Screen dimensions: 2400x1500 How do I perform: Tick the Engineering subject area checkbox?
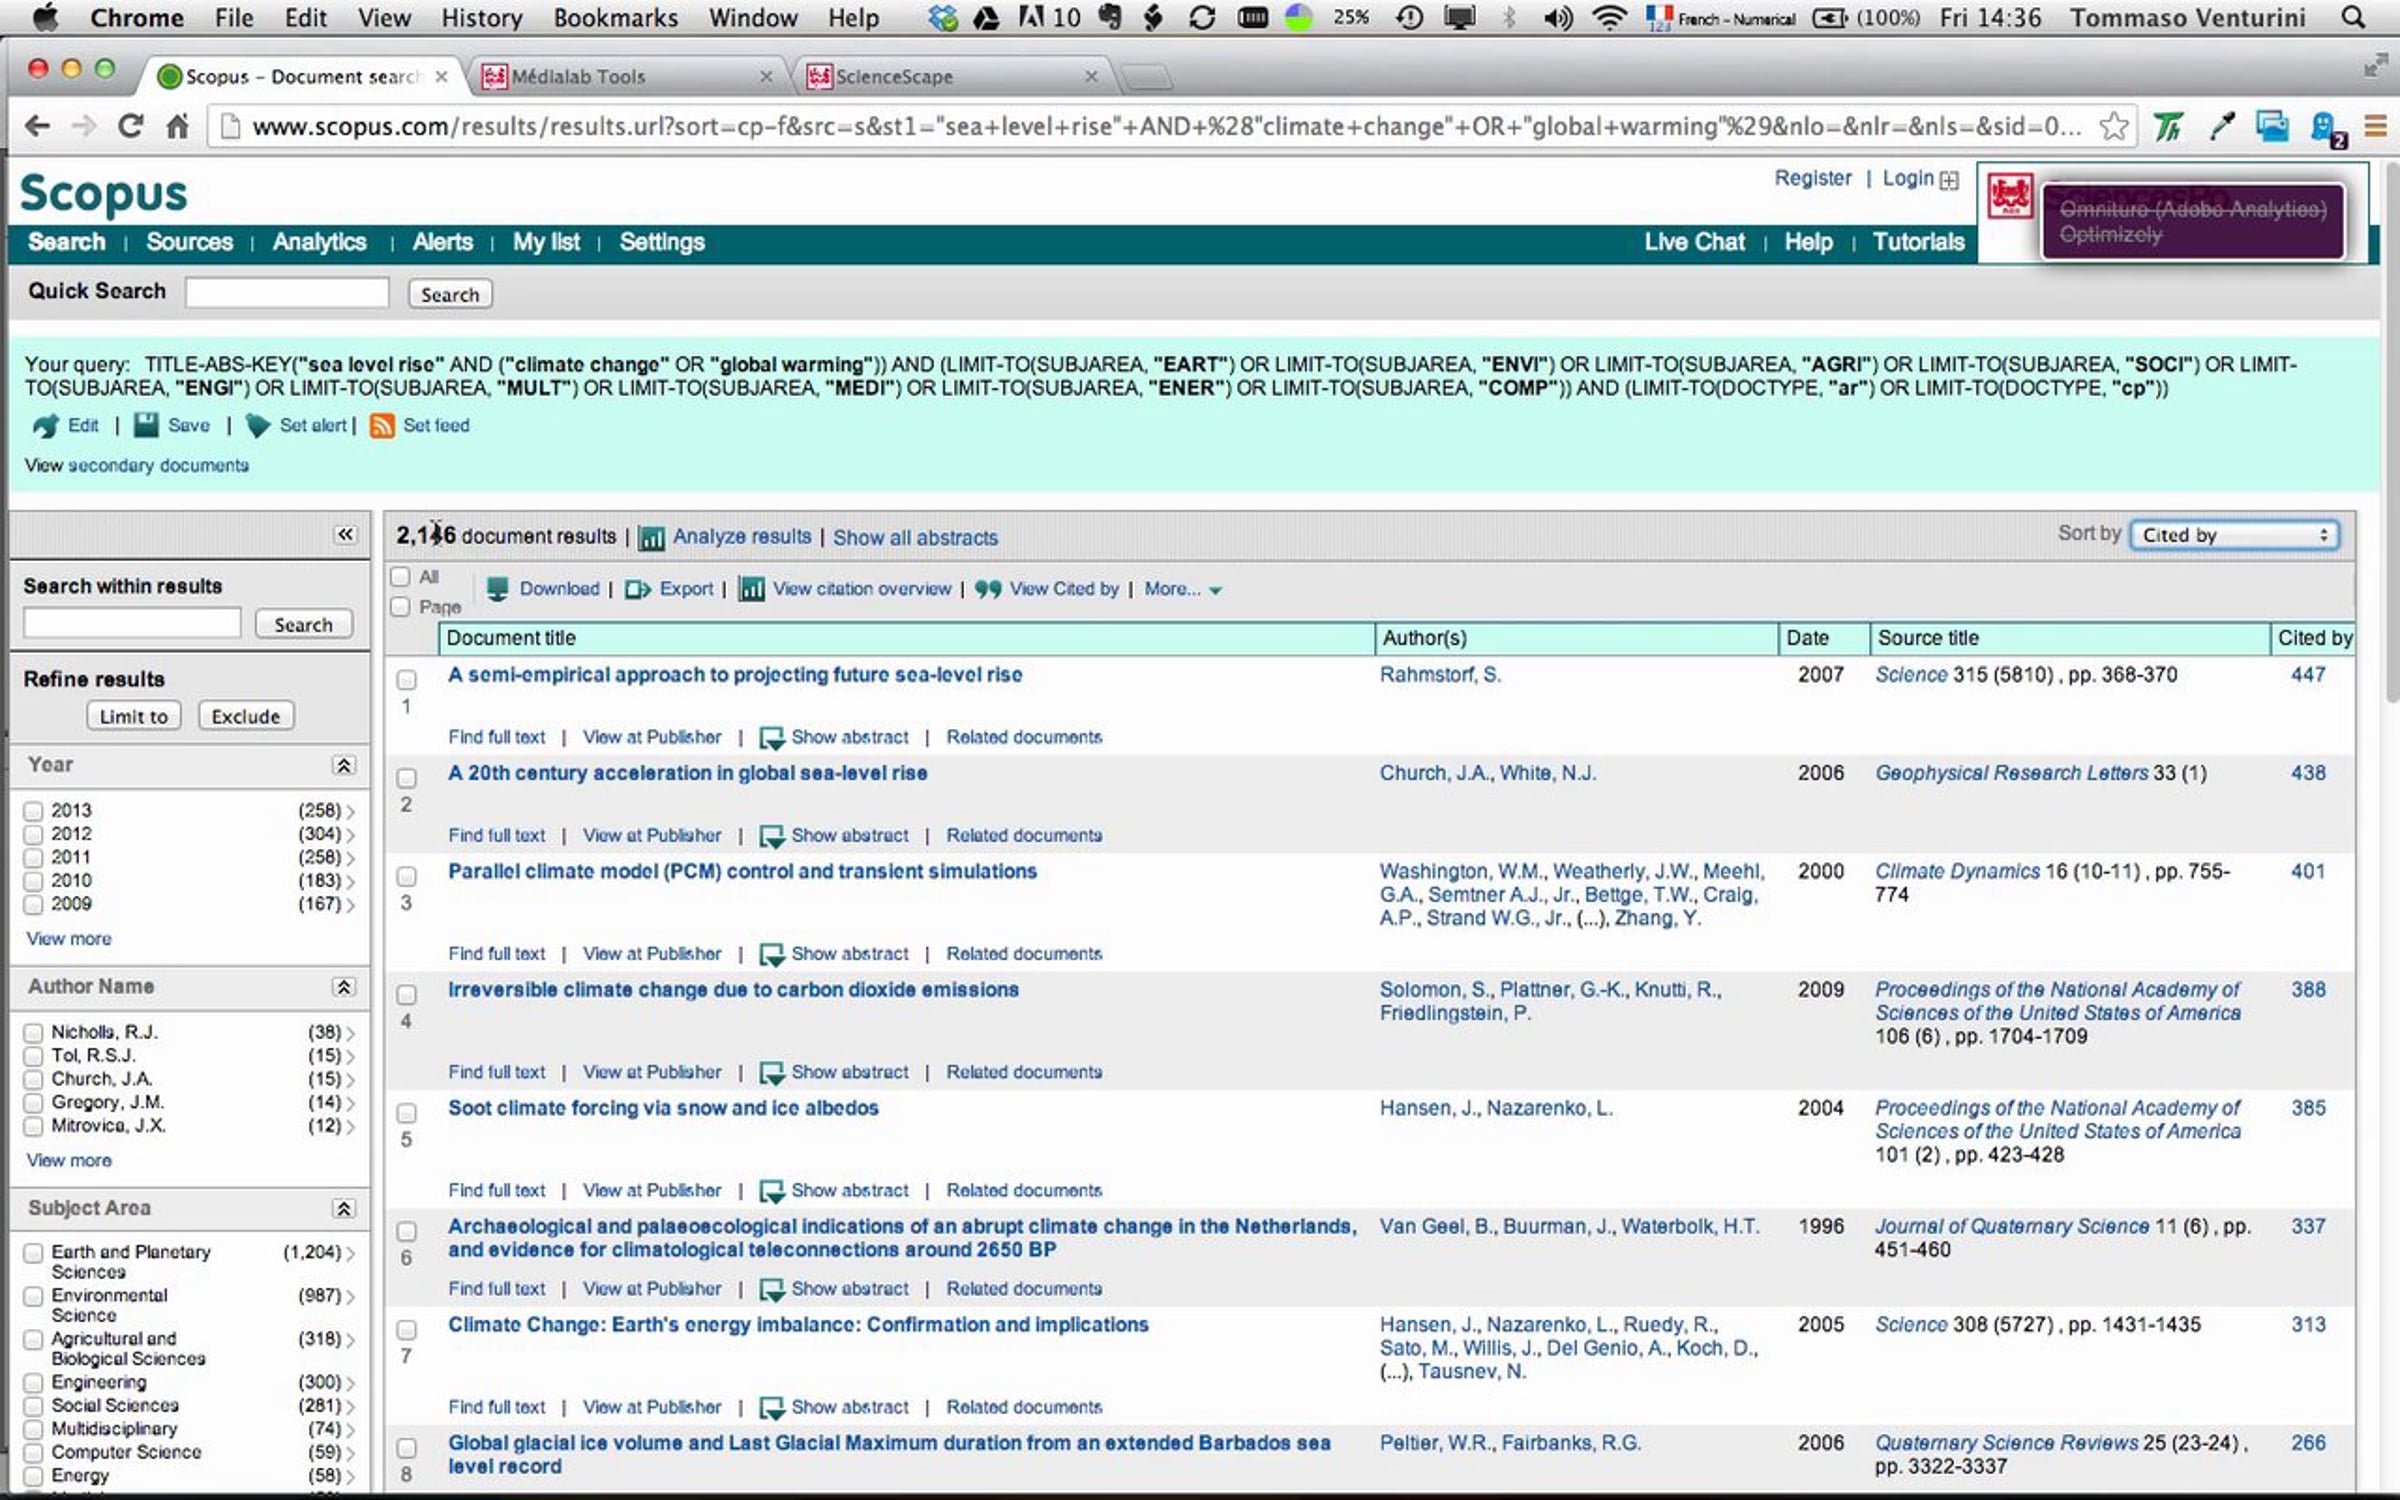(33, 1383)
